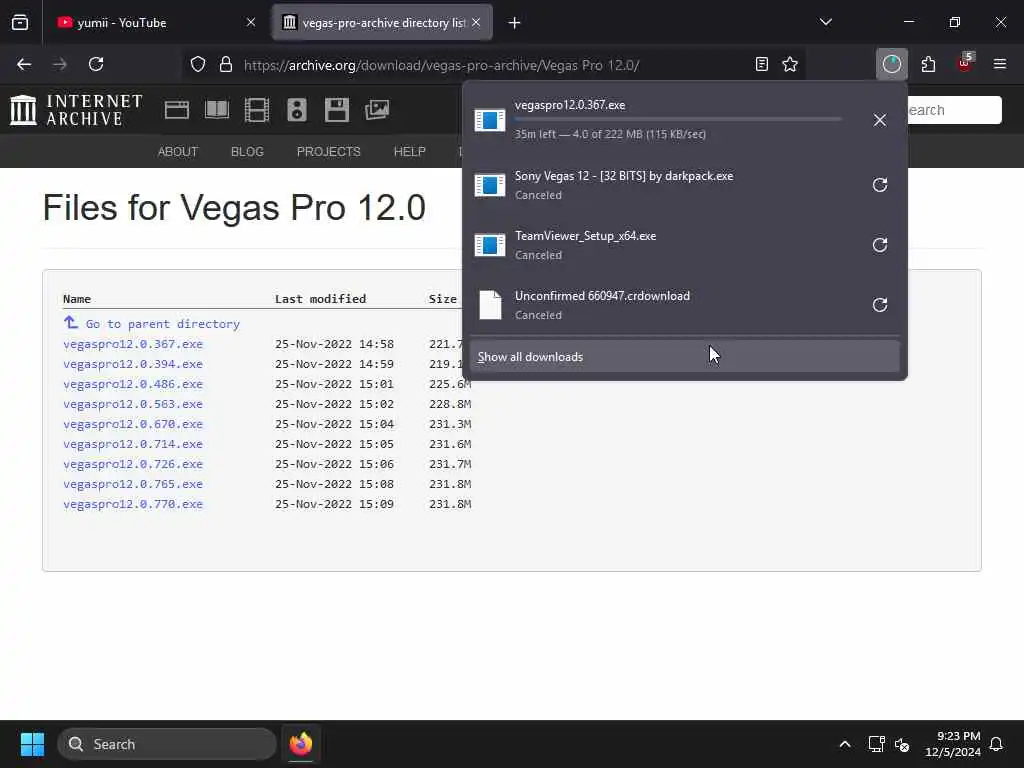This screenshot has width=1024, height=768.
Task: Download vegaspro12.0.367.exe from the file list
Action: pos(133,344)
